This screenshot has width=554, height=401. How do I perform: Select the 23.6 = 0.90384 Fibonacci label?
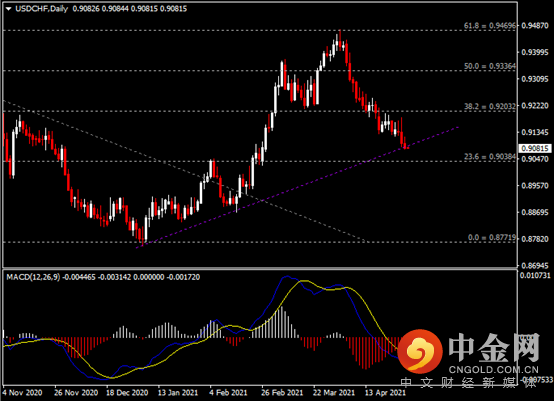[490, 157]
